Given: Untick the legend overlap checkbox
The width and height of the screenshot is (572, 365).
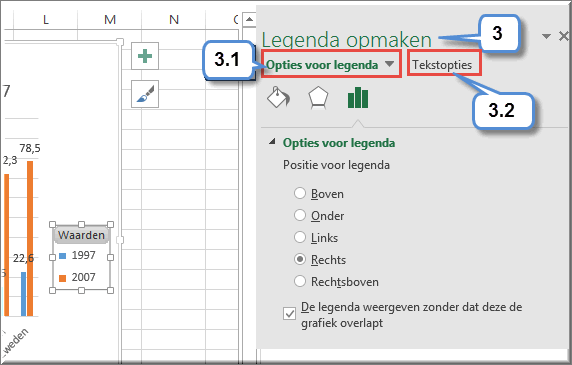Looking at the screenshot, I should click(x=290, y=314).
